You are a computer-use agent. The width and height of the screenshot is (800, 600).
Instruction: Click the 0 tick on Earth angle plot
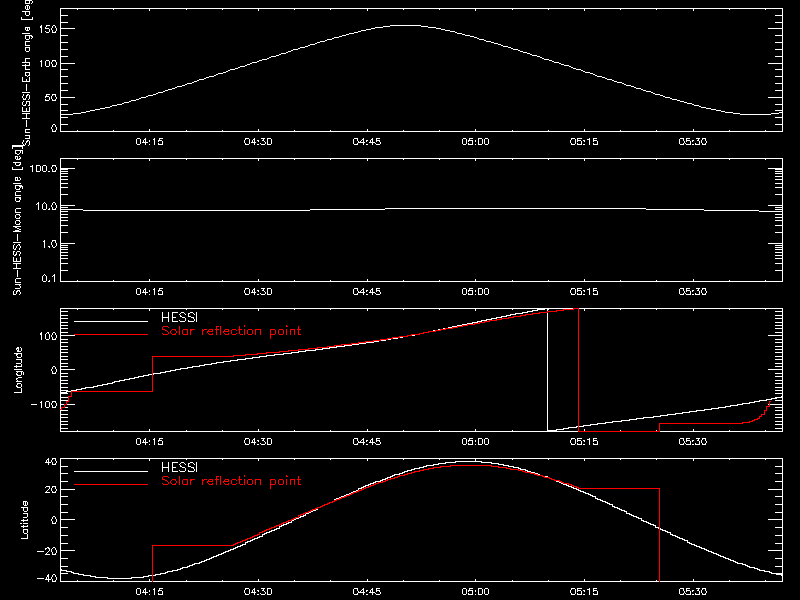[54, 128]
